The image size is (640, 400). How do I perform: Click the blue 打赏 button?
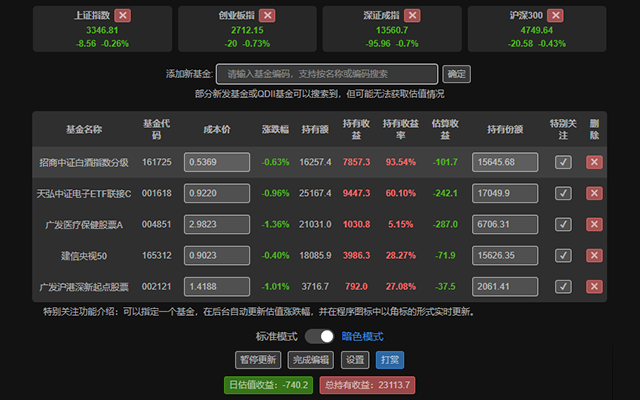(x=390, y=360)
